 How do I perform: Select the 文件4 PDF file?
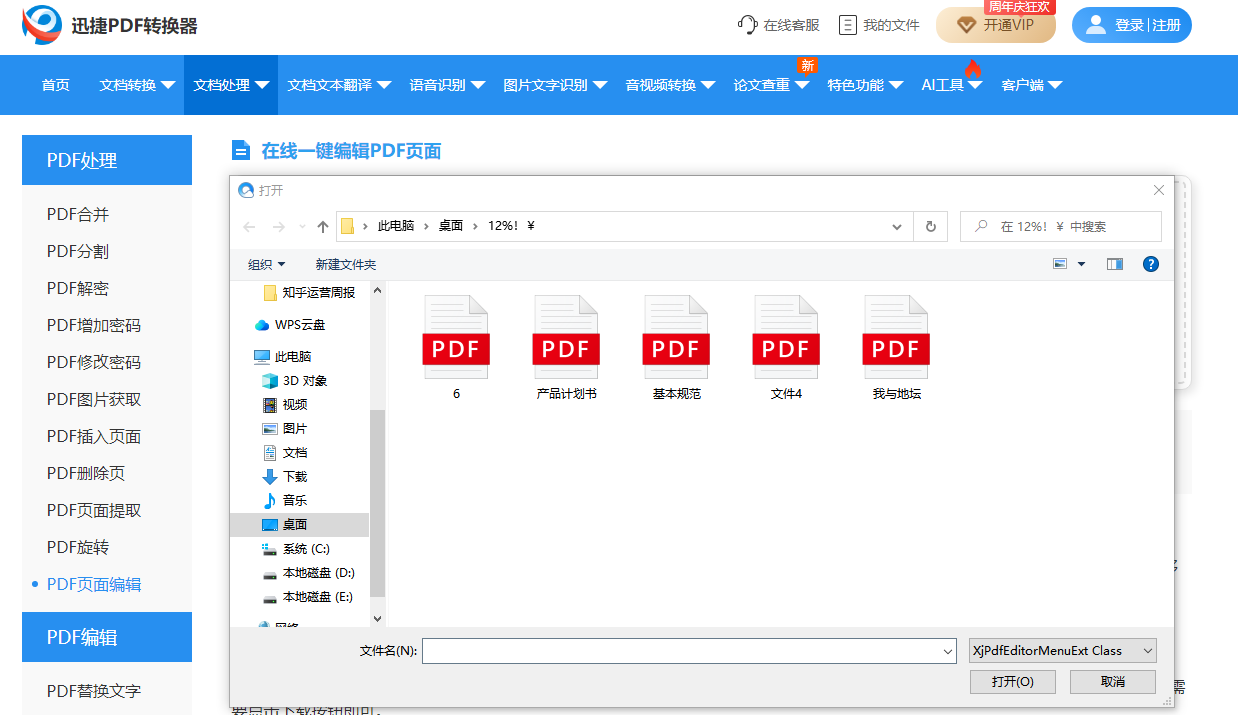[x=786, y=347]
